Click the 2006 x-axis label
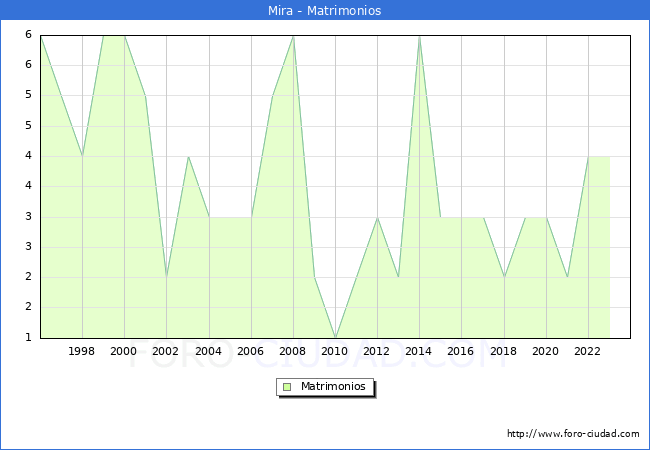This screenshot has width=650, height=450. (x=251, y=351)
